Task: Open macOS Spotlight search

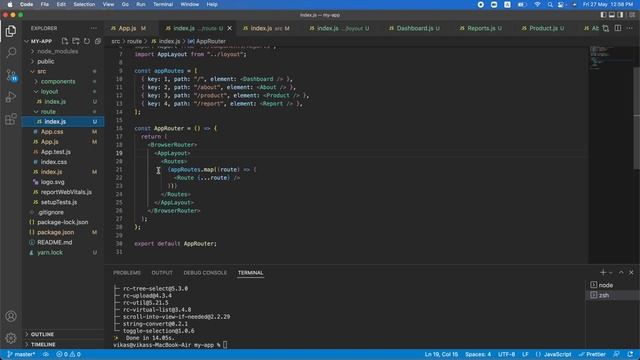Action: [x=550, y=4]
